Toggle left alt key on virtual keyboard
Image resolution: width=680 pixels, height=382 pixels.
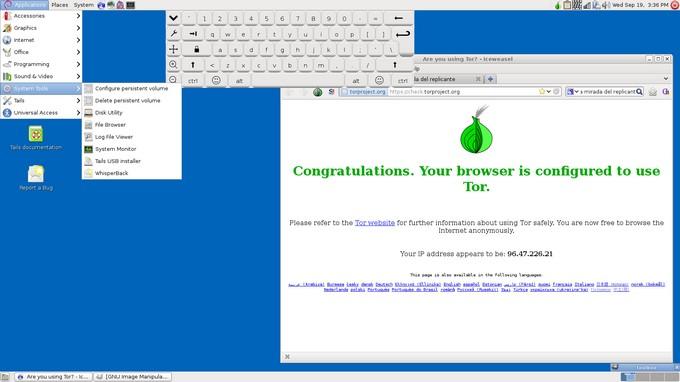[x=239, y=81]
